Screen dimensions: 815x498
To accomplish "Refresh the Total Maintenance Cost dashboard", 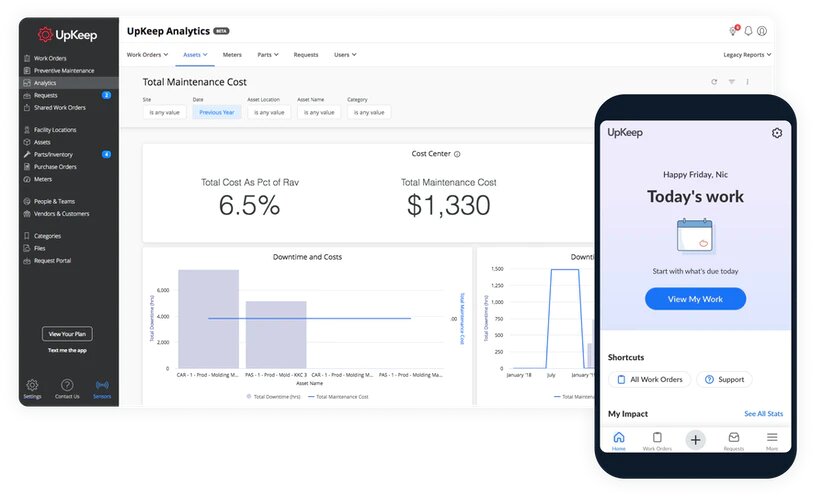I will coord(714,82).
